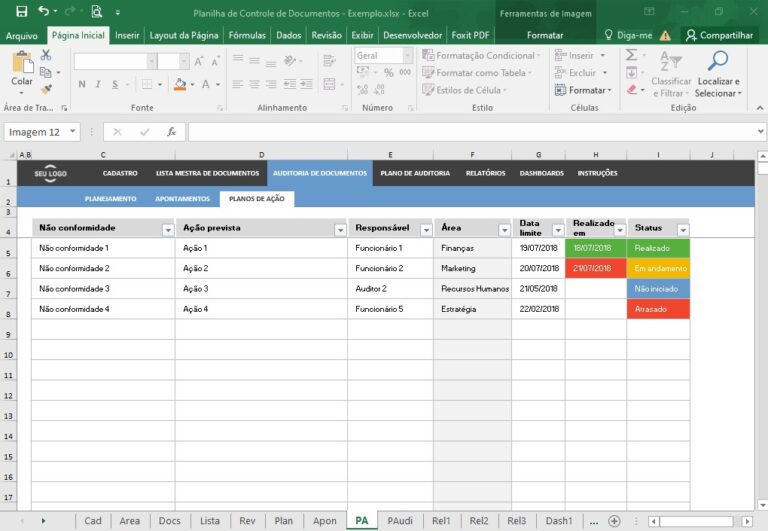Click the insert function fx icon
Viewport: 768px width, 531px height.
point(171,132)
